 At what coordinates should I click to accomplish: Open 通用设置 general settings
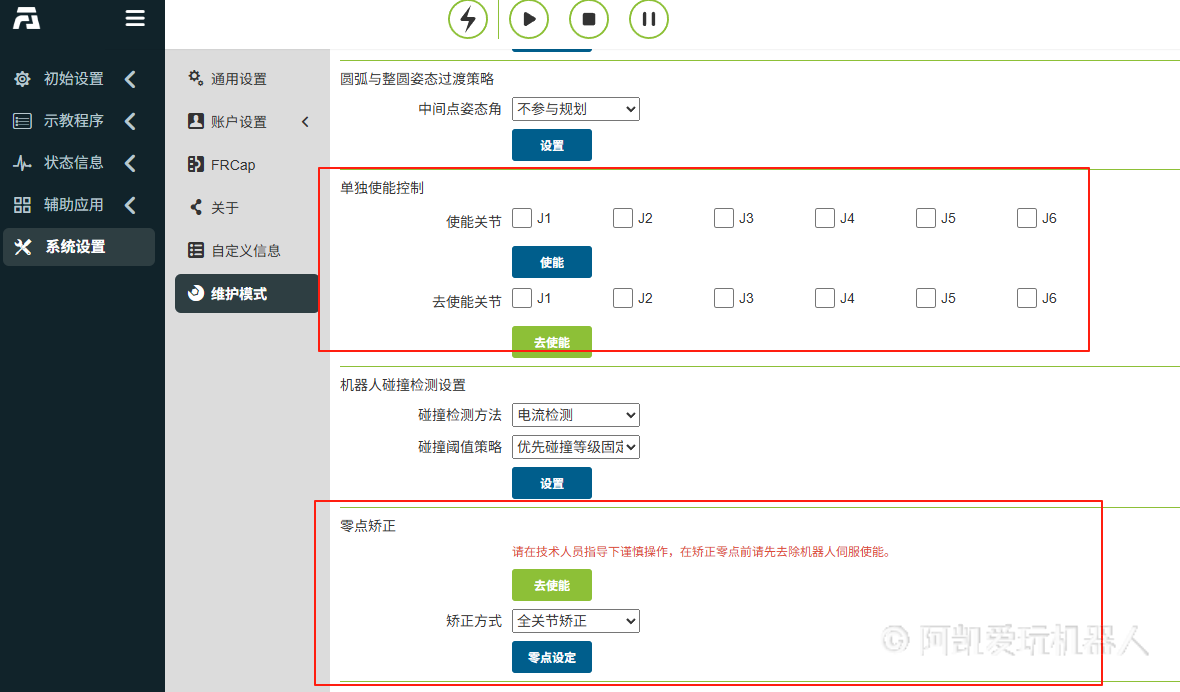(x=238, y=79)
